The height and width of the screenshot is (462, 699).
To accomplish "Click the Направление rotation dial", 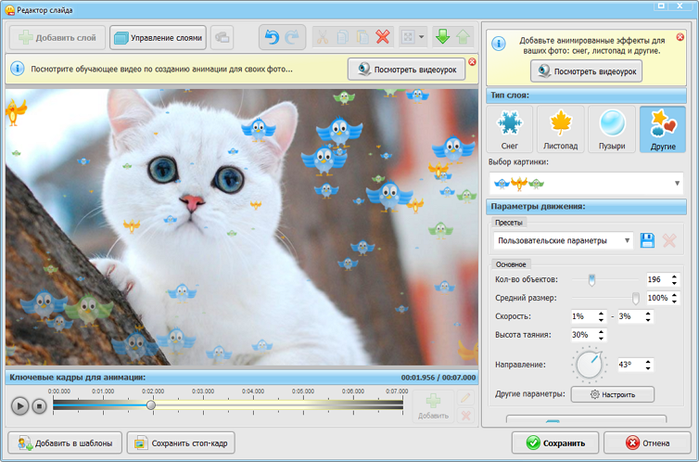I will coord(589,364).
